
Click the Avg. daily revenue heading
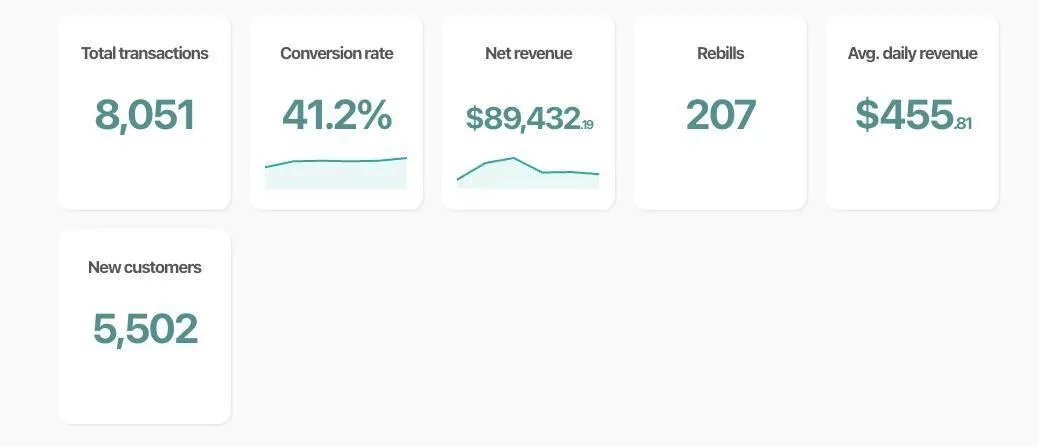[912, 54]
